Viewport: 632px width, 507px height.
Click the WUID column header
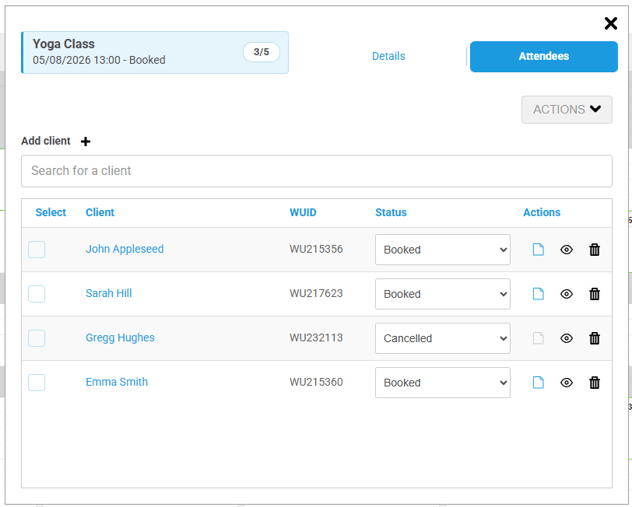click(303, 212)
